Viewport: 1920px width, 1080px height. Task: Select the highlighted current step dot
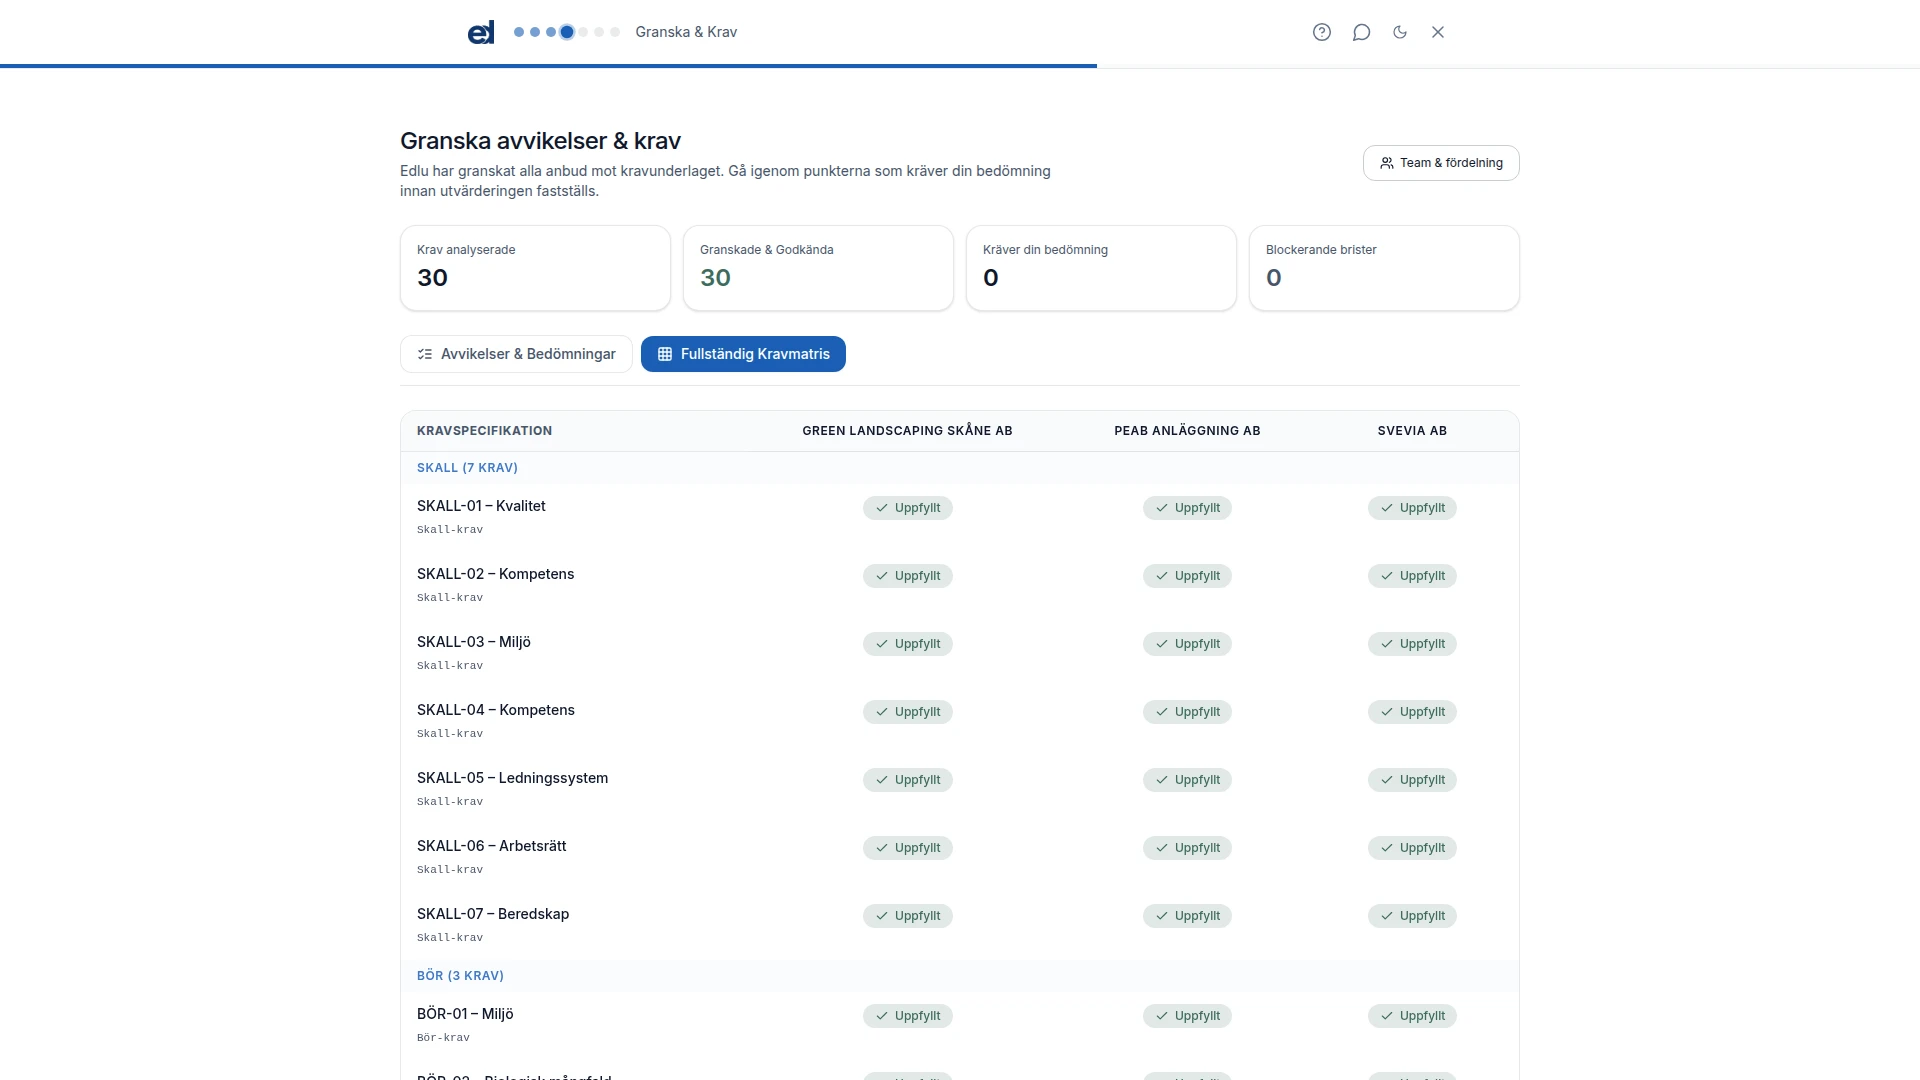pos(567,32)
